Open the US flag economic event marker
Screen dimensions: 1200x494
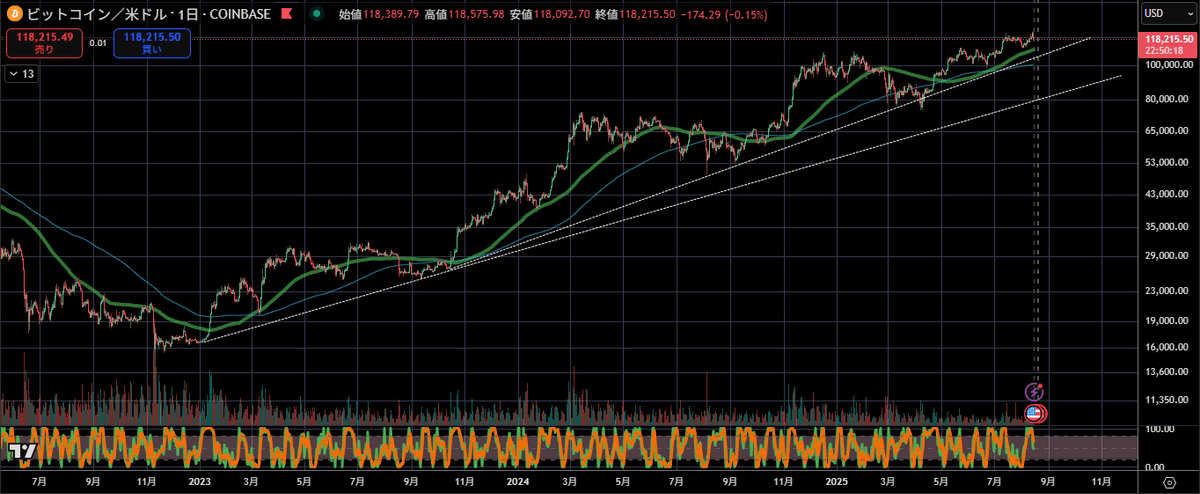pyautogui.click(x=1036, y=413)
